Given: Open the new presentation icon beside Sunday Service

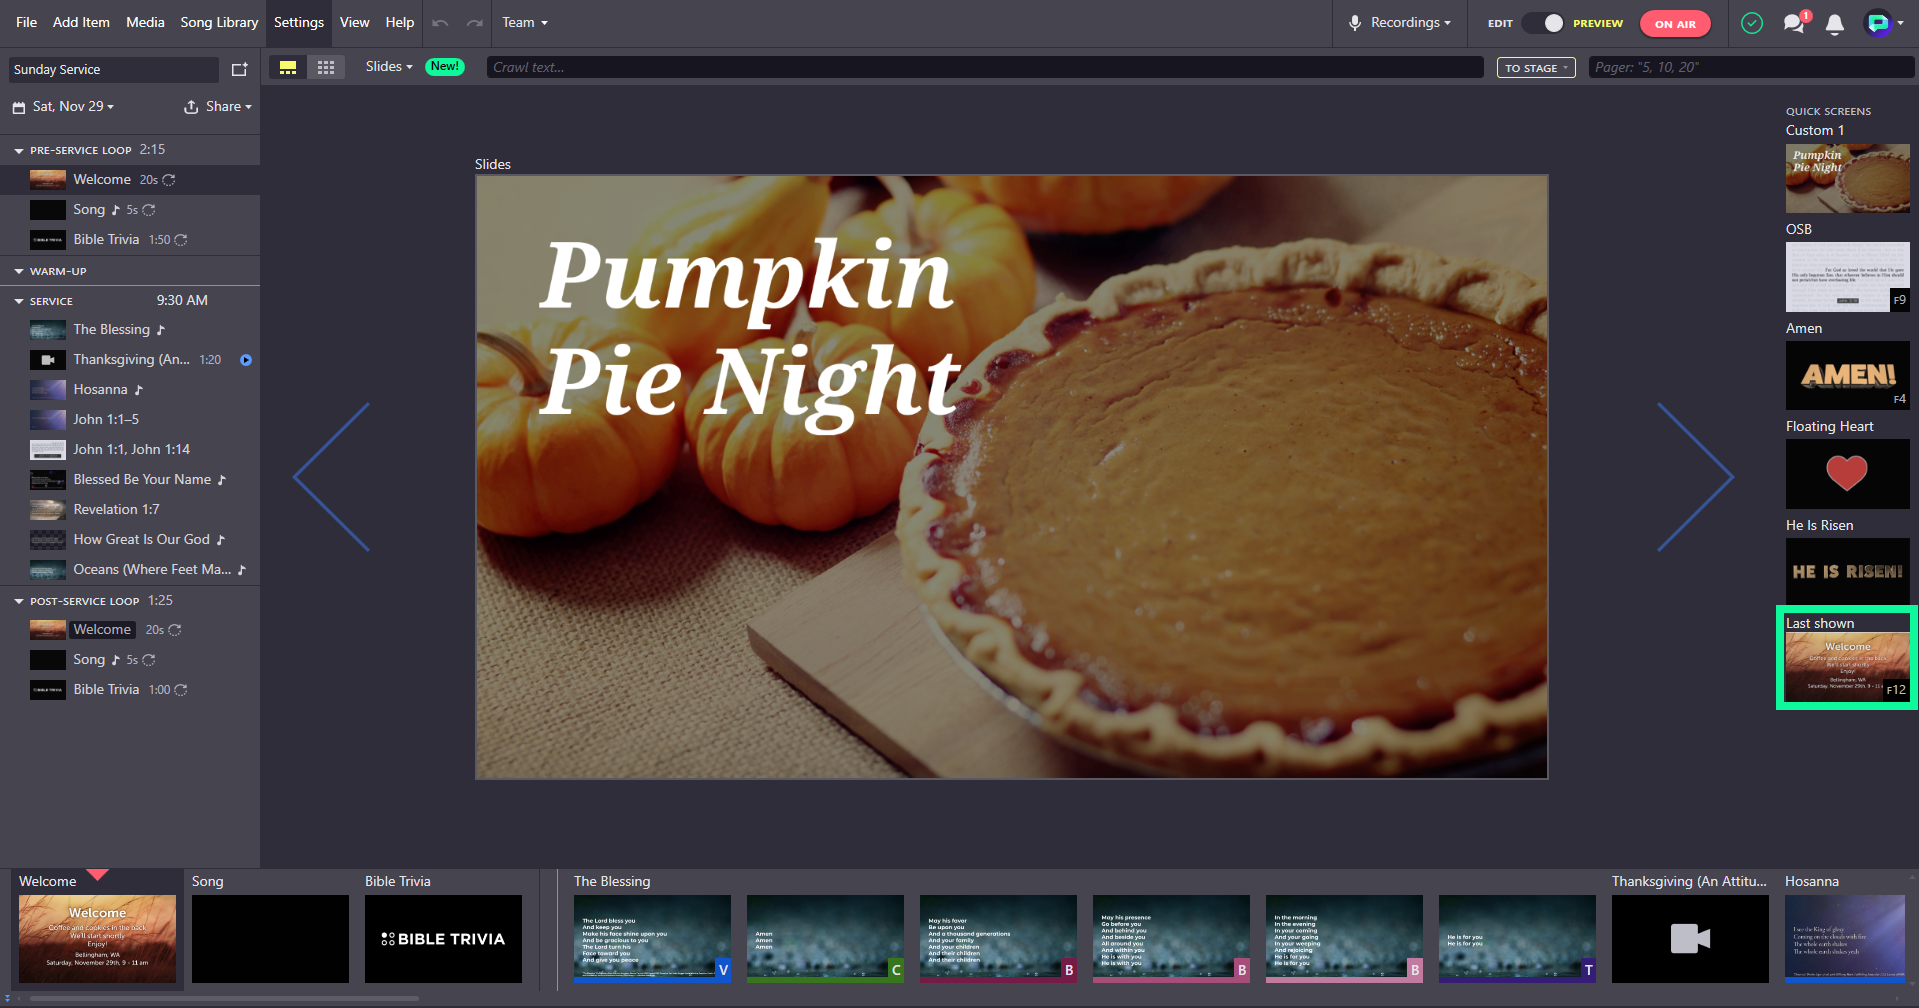Looking at the screenshot, I should [x=239, y=69].
